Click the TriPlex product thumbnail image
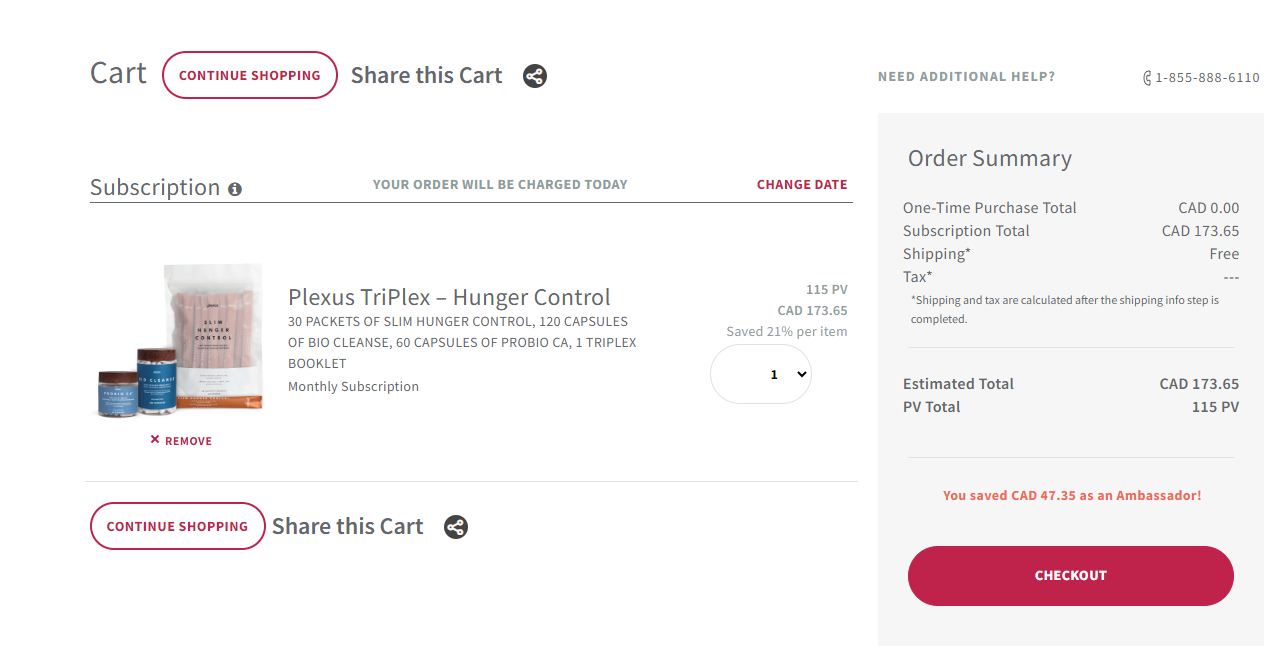The height and width of the screenshot is (667, 1282). tap(181, 341)
